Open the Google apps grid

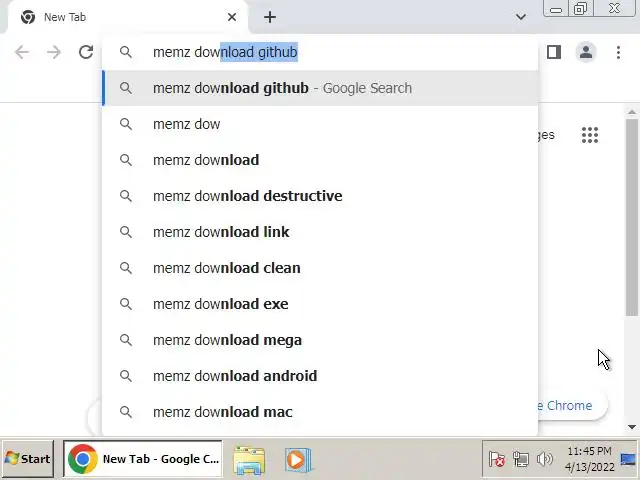pyautogui.click(x=590, y=135)
